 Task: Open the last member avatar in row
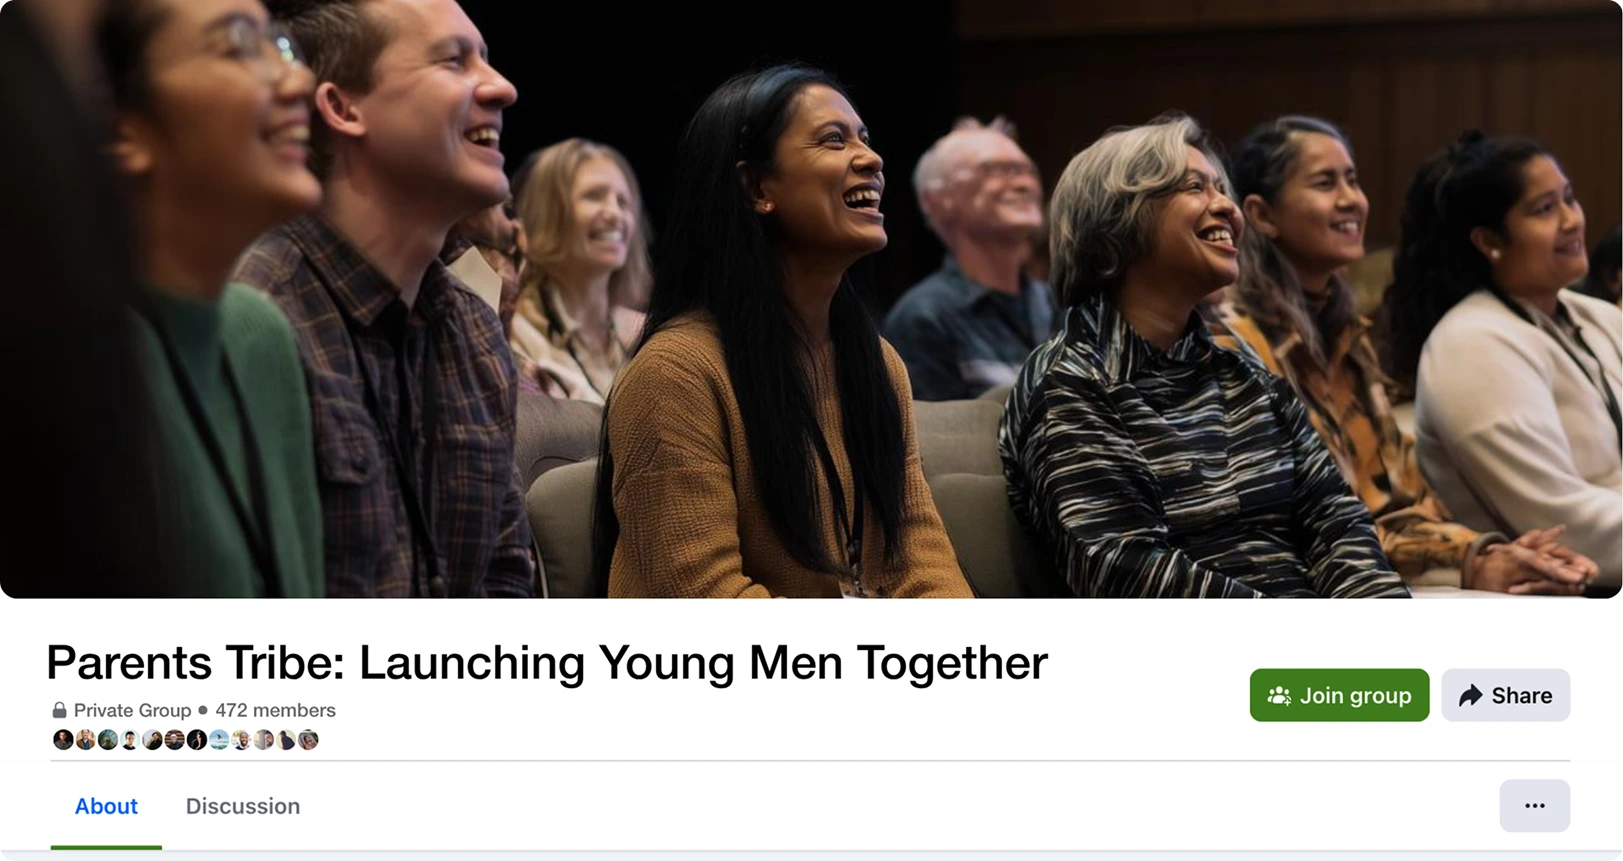coord(308,740)
